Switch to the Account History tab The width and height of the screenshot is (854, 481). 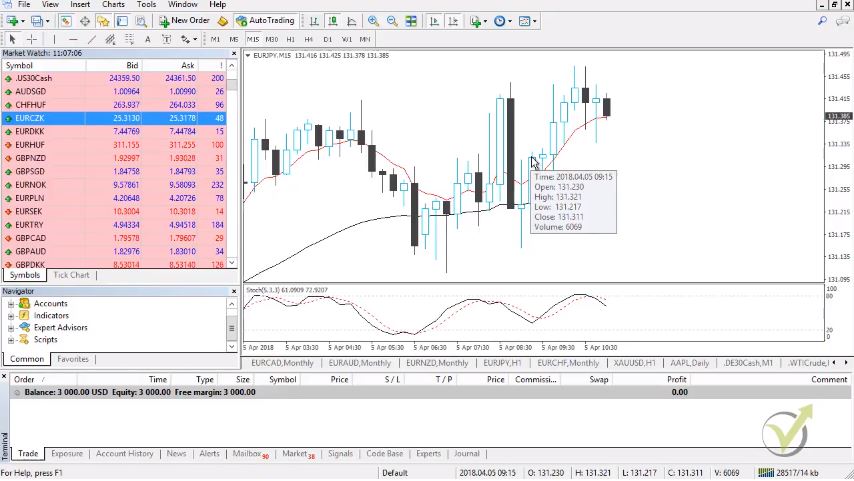pyautogui.click(x=124, y=454)
